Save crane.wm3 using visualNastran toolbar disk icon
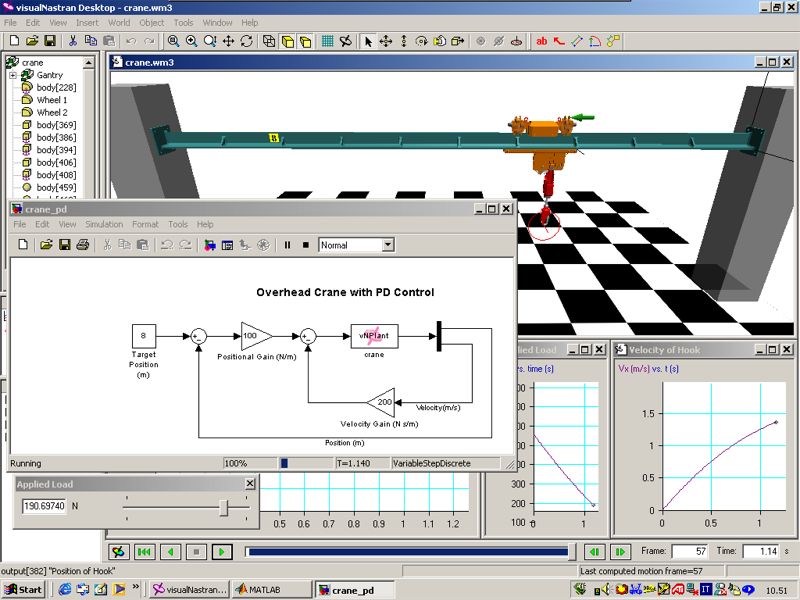 [x=49, y=41]
